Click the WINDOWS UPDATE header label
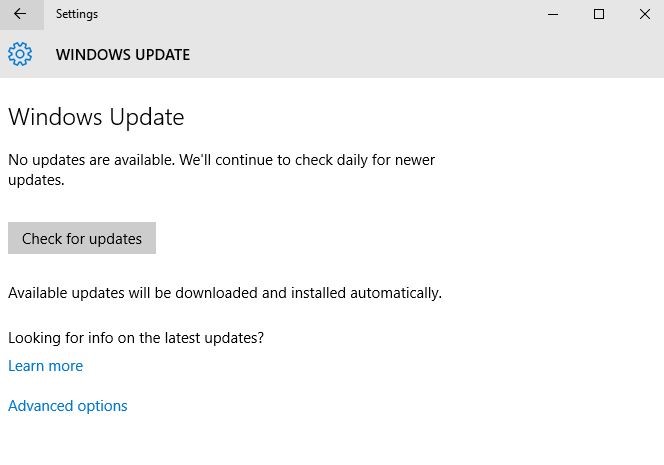Image resolution: width=664 pixels, height=465 pixels. (x=123, y=55)
